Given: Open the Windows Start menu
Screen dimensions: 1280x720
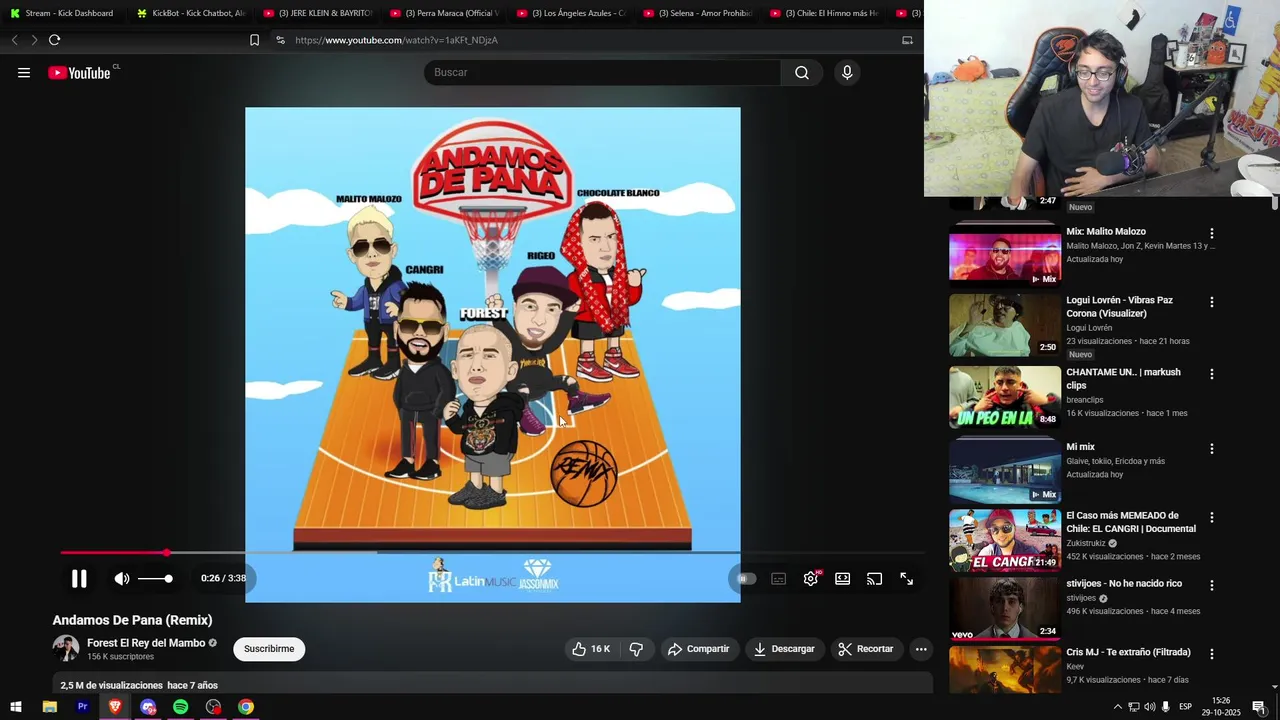Looking at the screenshot, I should coord(16,707).
